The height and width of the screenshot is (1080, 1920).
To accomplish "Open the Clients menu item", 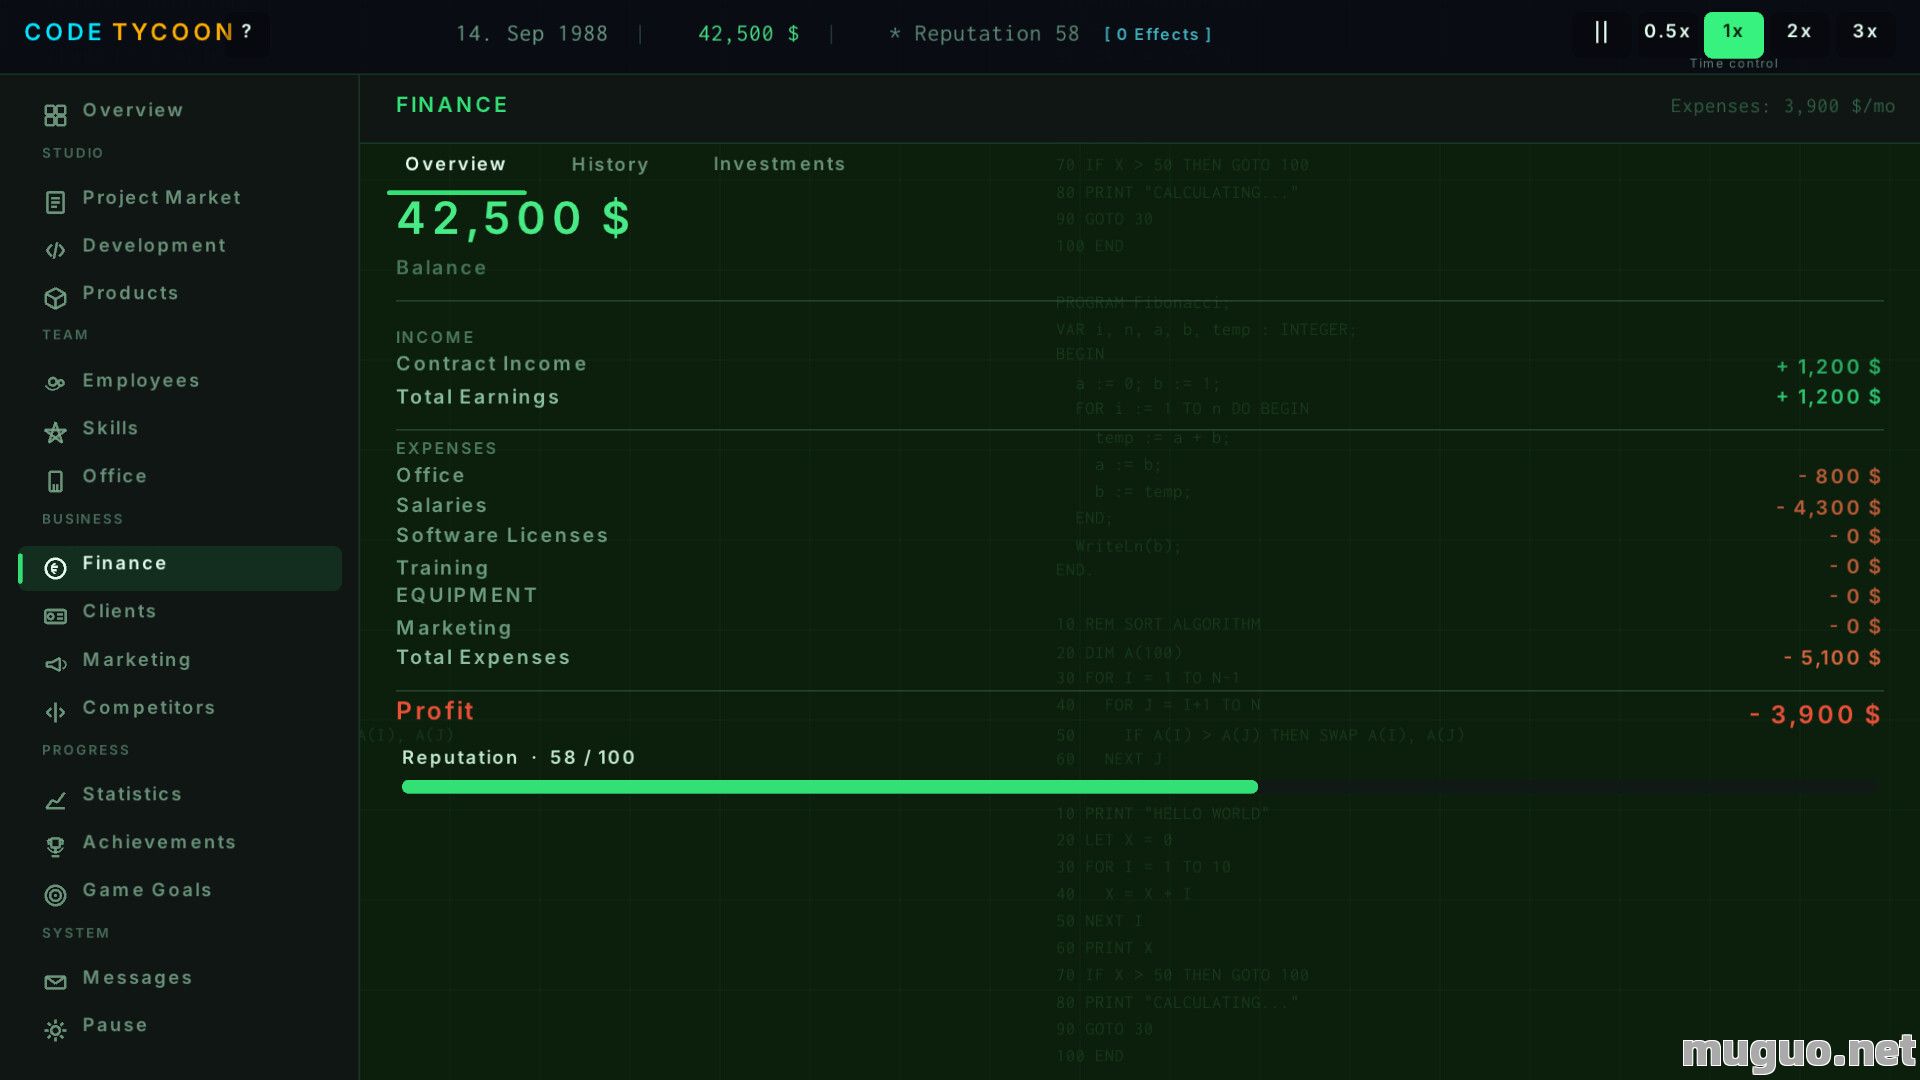I will (x=119, y=612).
